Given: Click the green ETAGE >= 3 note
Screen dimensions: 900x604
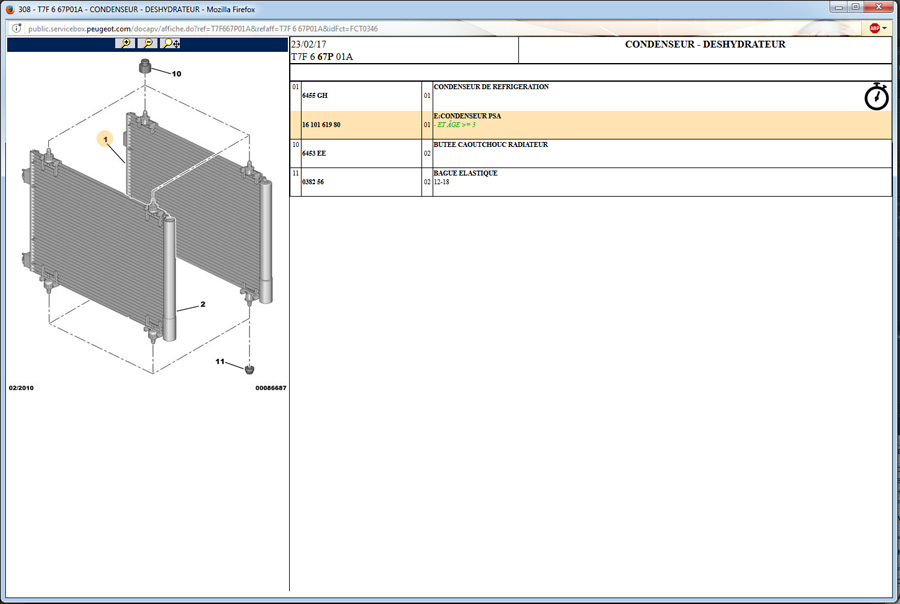Looking at the screenshot, I should [456, 126].
